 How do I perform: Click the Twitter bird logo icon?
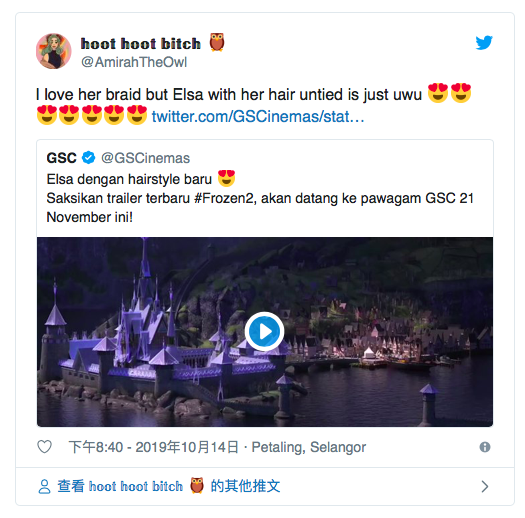point(484,43)
